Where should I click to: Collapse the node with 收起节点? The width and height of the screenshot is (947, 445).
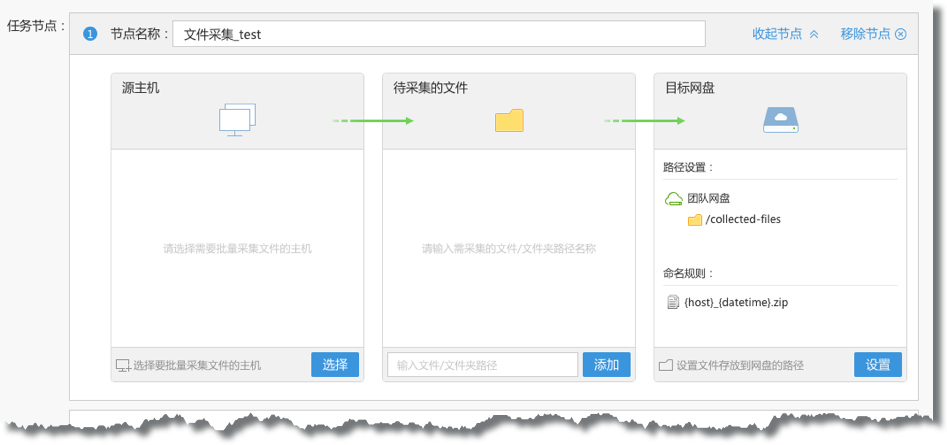[785, 34]
